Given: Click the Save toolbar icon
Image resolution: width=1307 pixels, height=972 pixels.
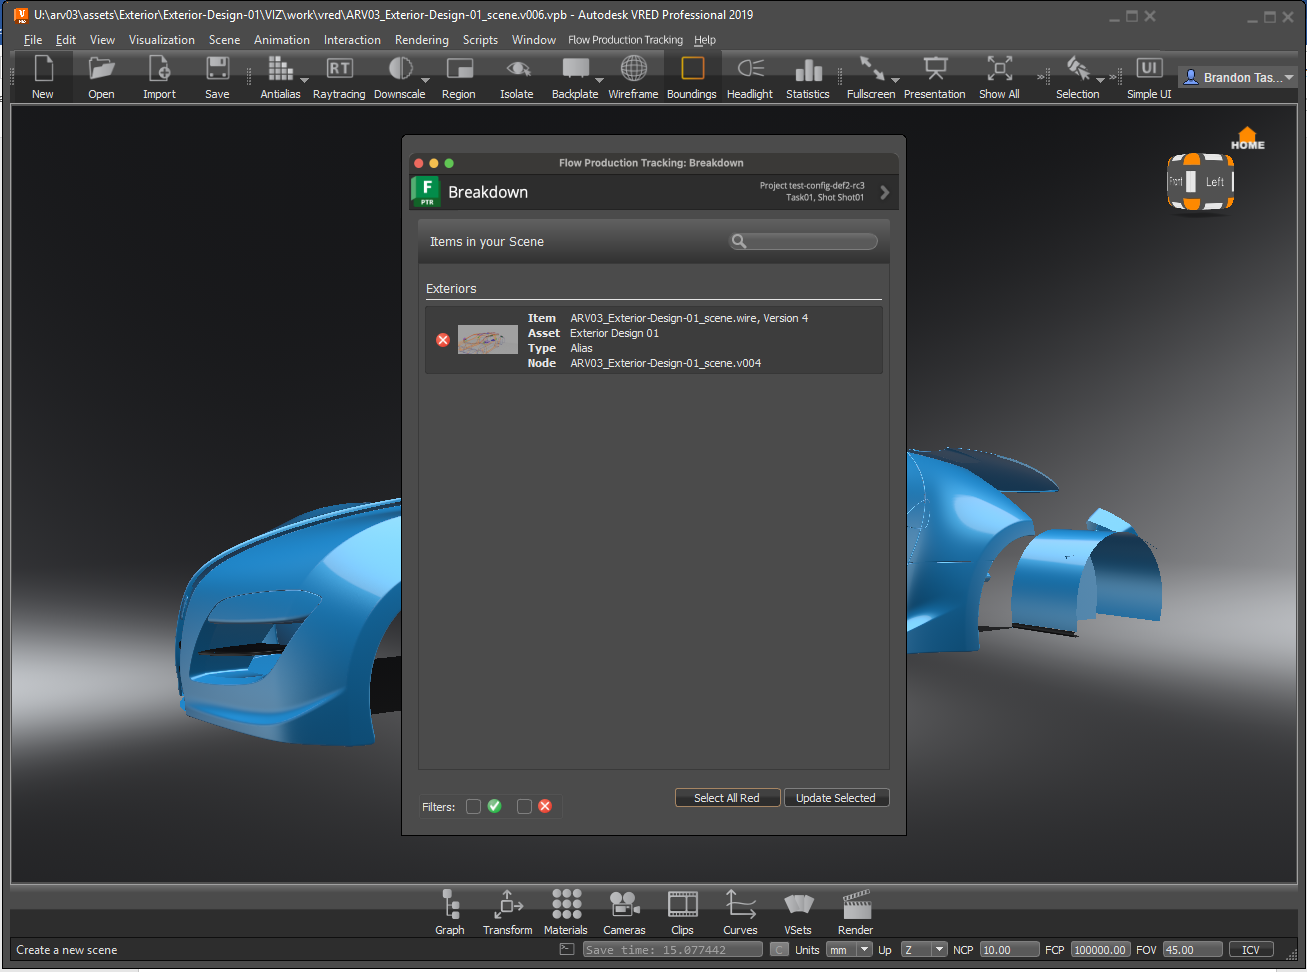Looking at the screenshot, I should [217, 69].
